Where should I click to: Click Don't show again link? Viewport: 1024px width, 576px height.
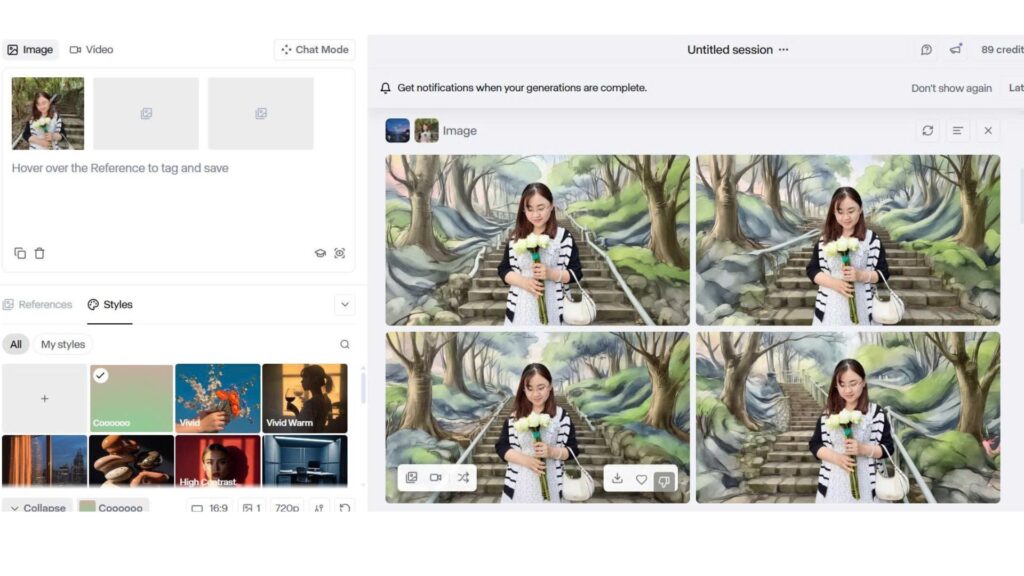tap(951, 88)
